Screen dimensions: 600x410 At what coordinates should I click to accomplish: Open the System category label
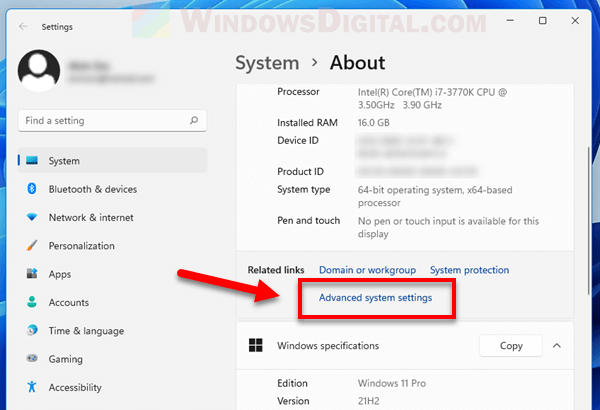click(x=64, y=161)
